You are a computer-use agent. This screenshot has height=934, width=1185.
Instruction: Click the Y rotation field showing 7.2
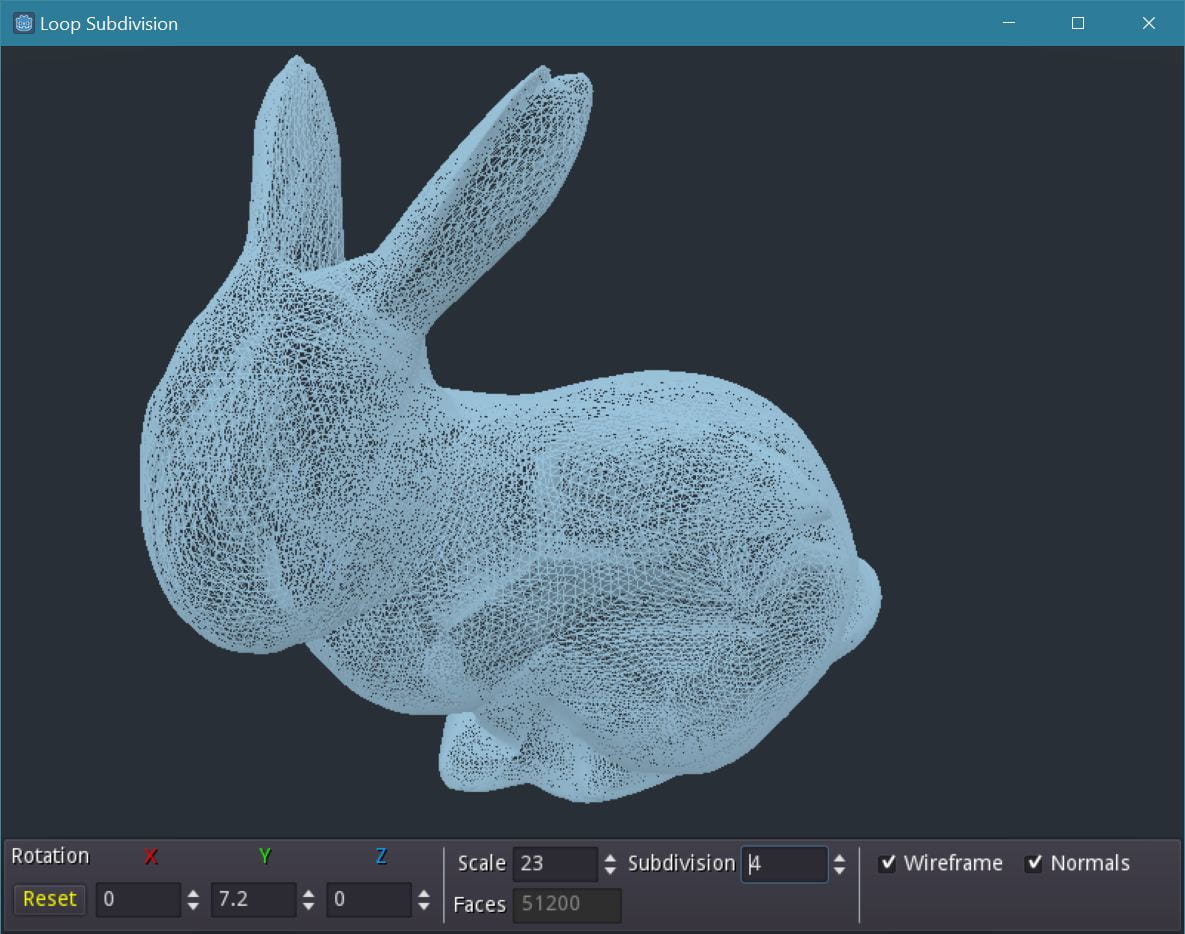pos(253,899)
